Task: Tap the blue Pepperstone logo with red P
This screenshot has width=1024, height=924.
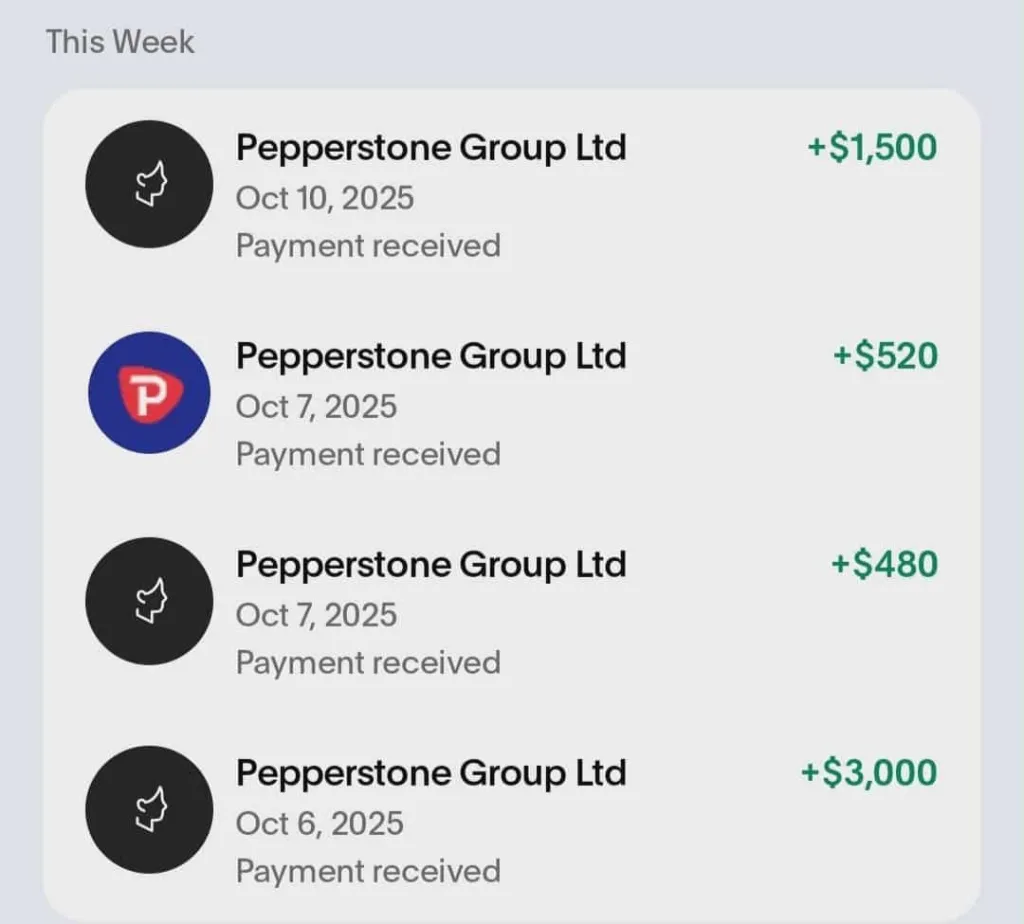Action: 150,393
